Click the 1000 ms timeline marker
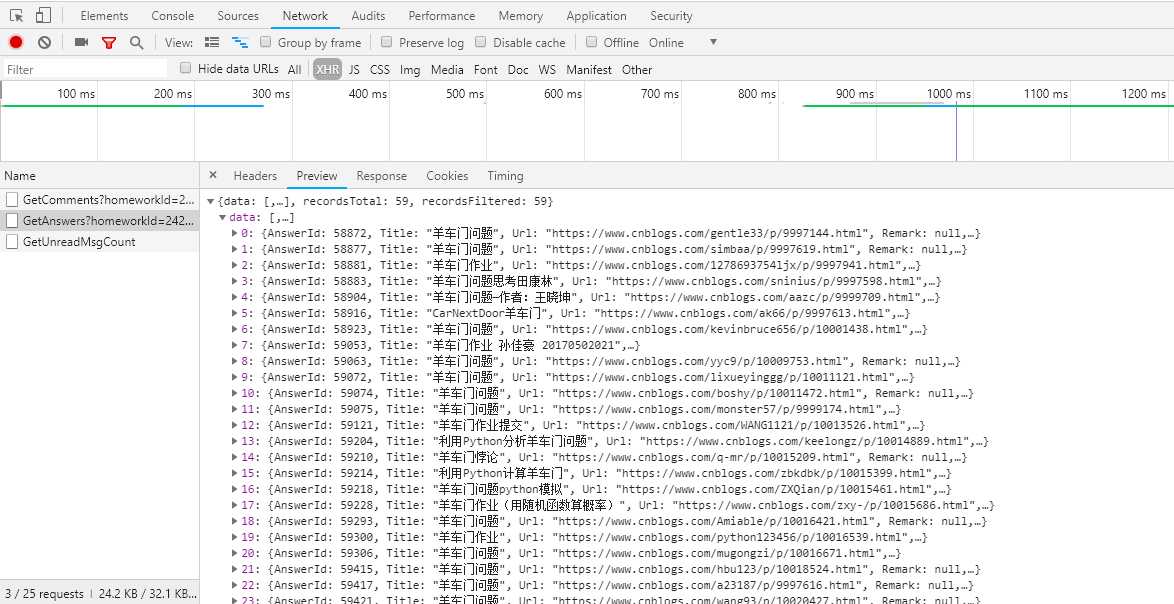 click(949, 94)
